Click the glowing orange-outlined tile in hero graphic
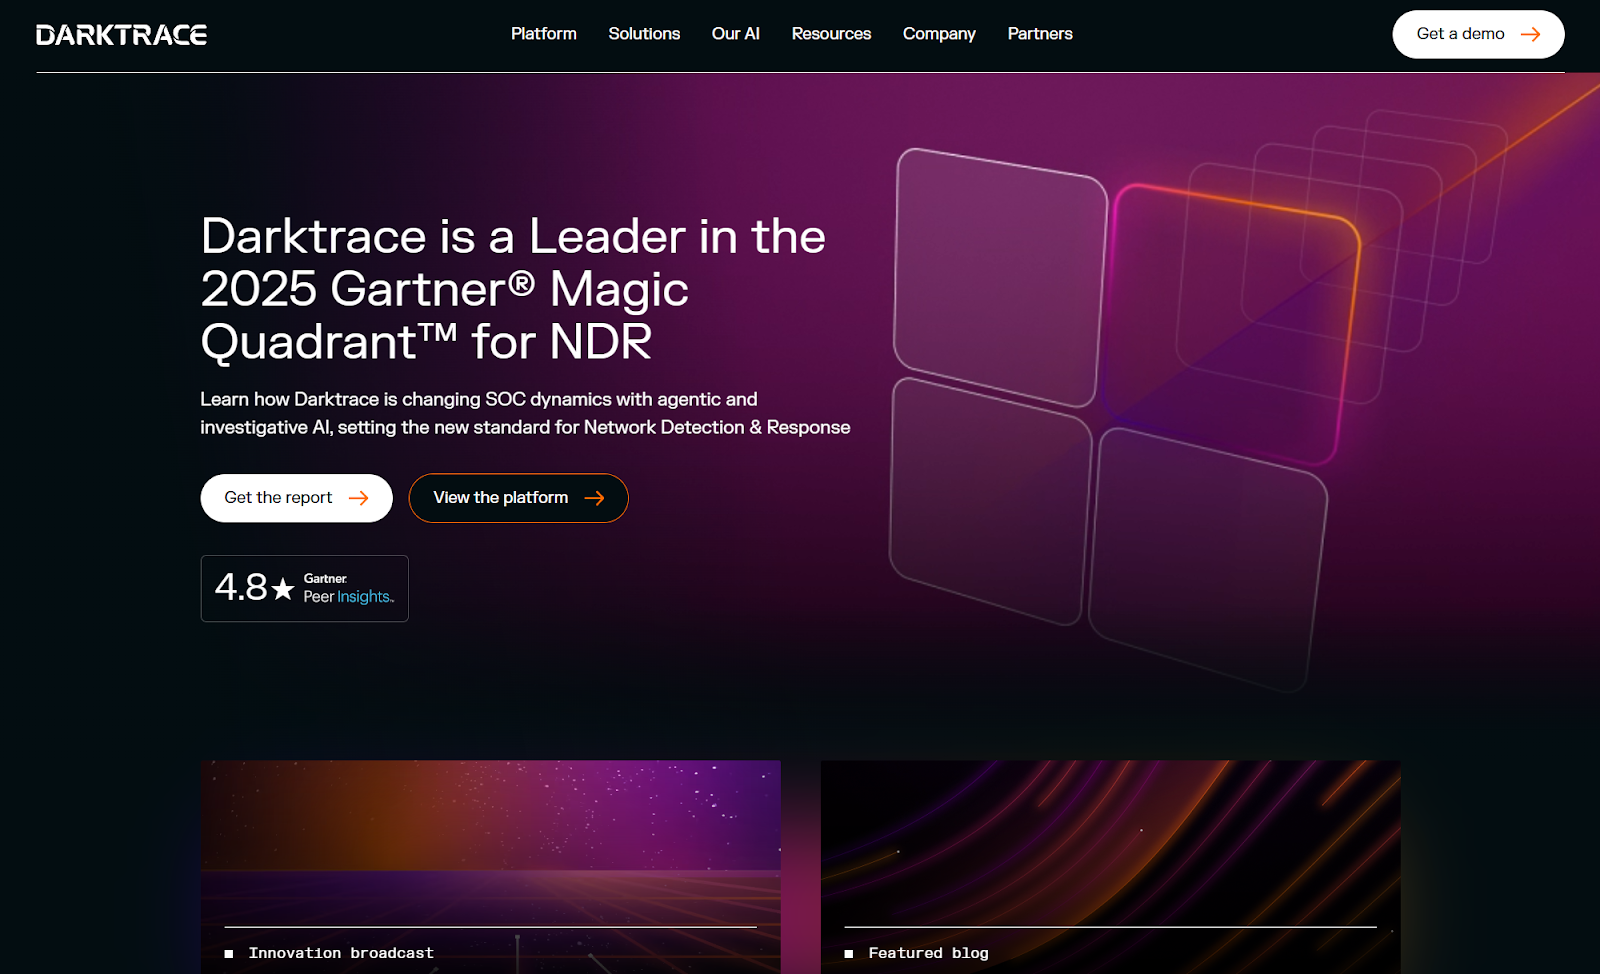 (1232, 320)
